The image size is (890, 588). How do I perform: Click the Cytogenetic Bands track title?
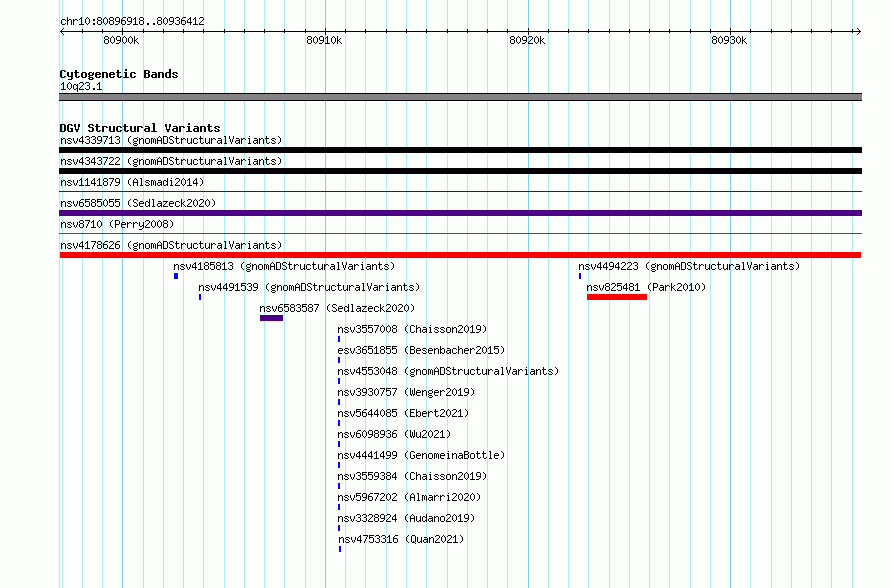[x=119, y=74]
